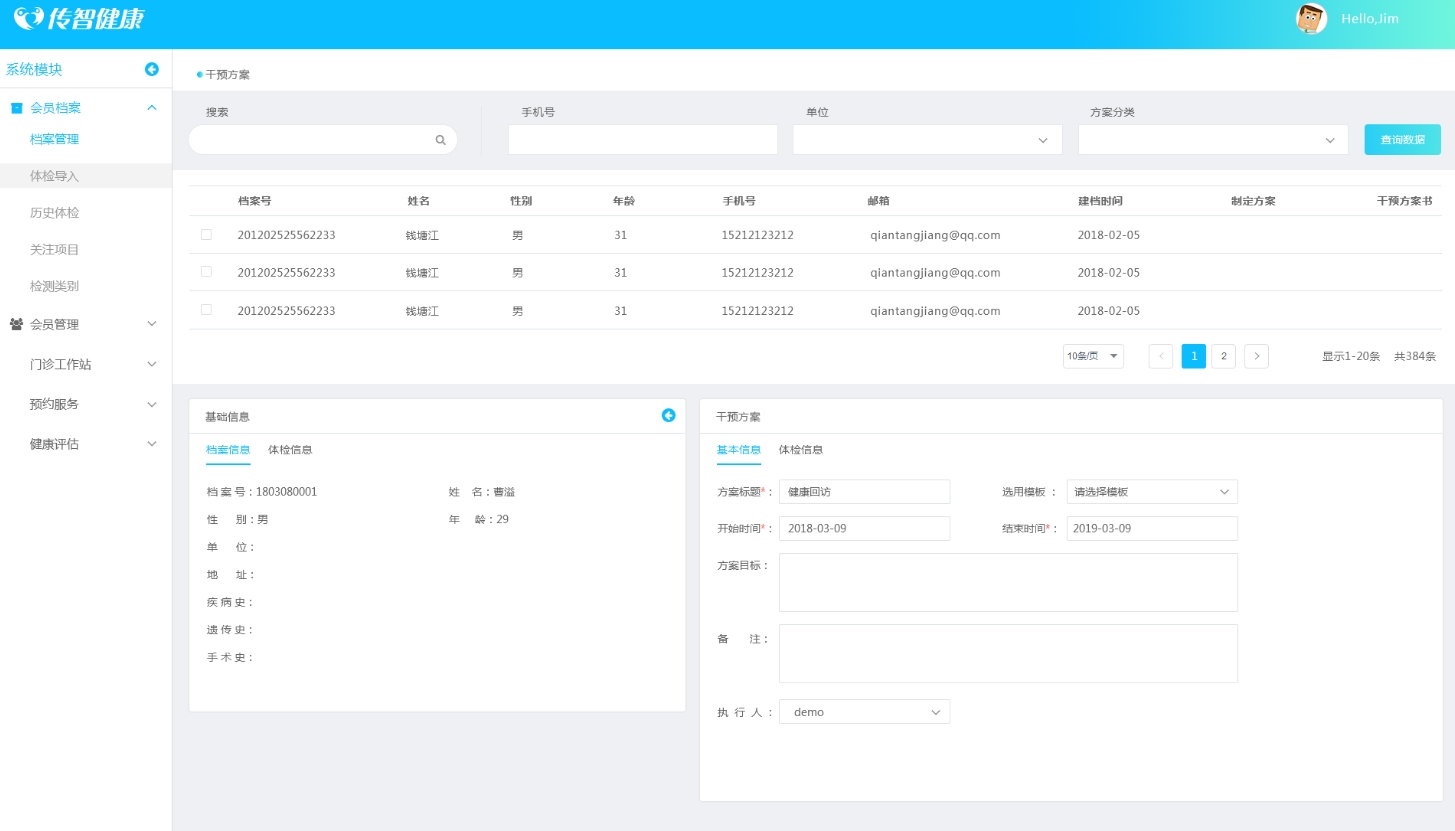Collapse 基础信息 panel with blue arrow icon
This screenshot has width=1455, height=831.
click(x=669, y=415)
